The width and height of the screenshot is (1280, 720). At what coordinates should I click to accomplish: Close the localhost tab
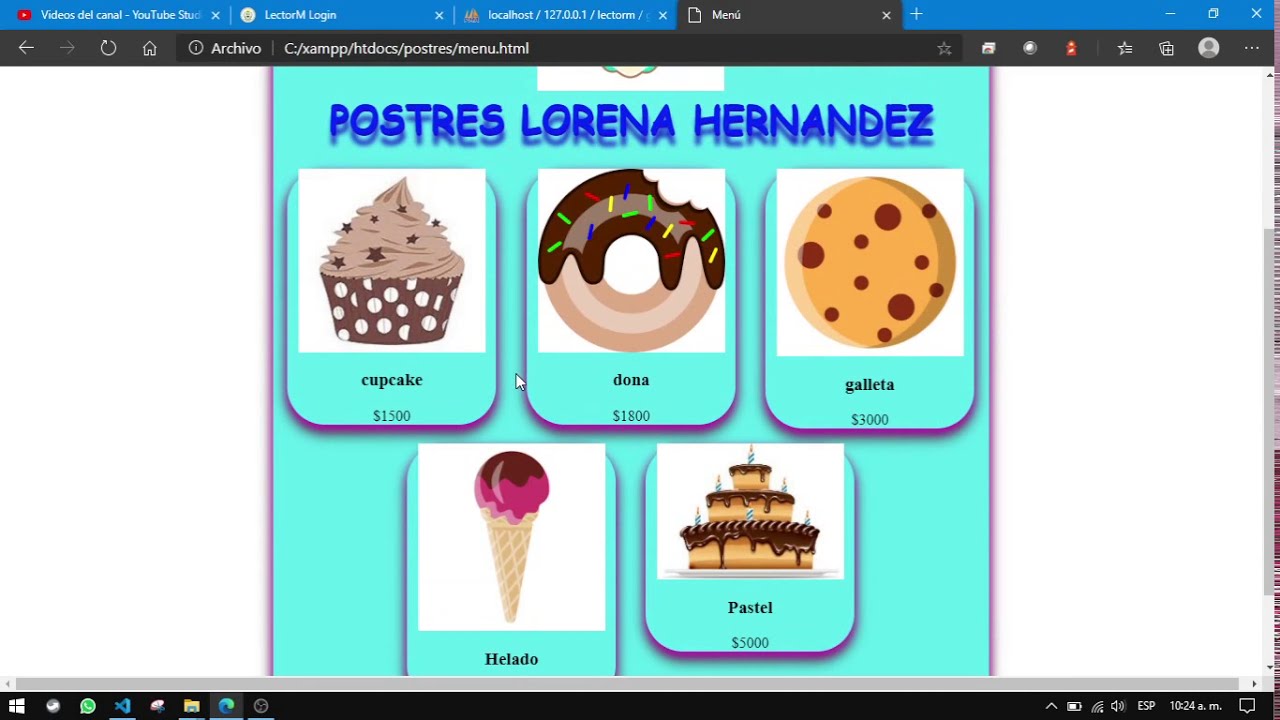point(662,15)
